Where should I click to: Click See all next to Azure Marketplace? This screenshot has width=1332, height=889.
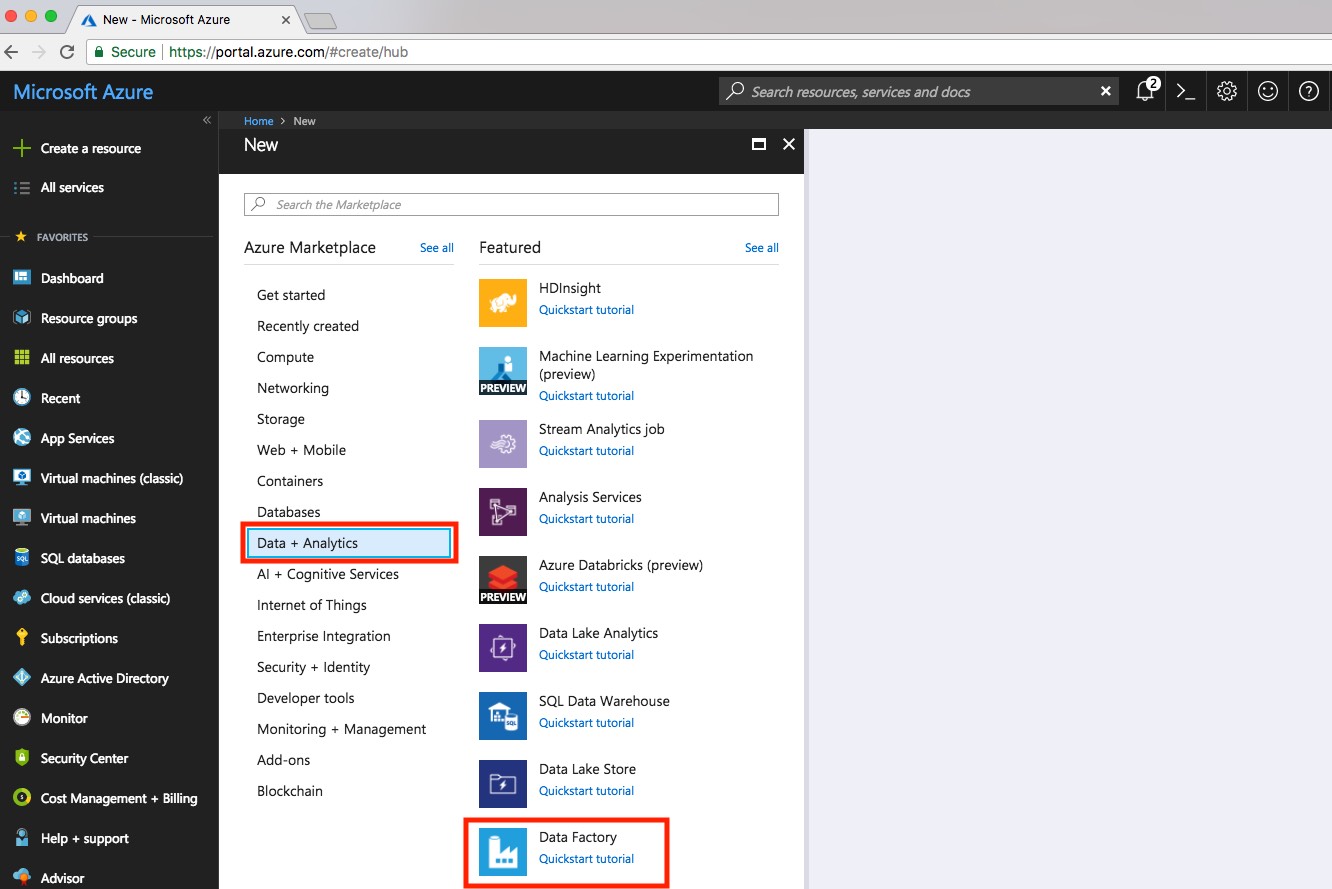[x=437, y=248]
